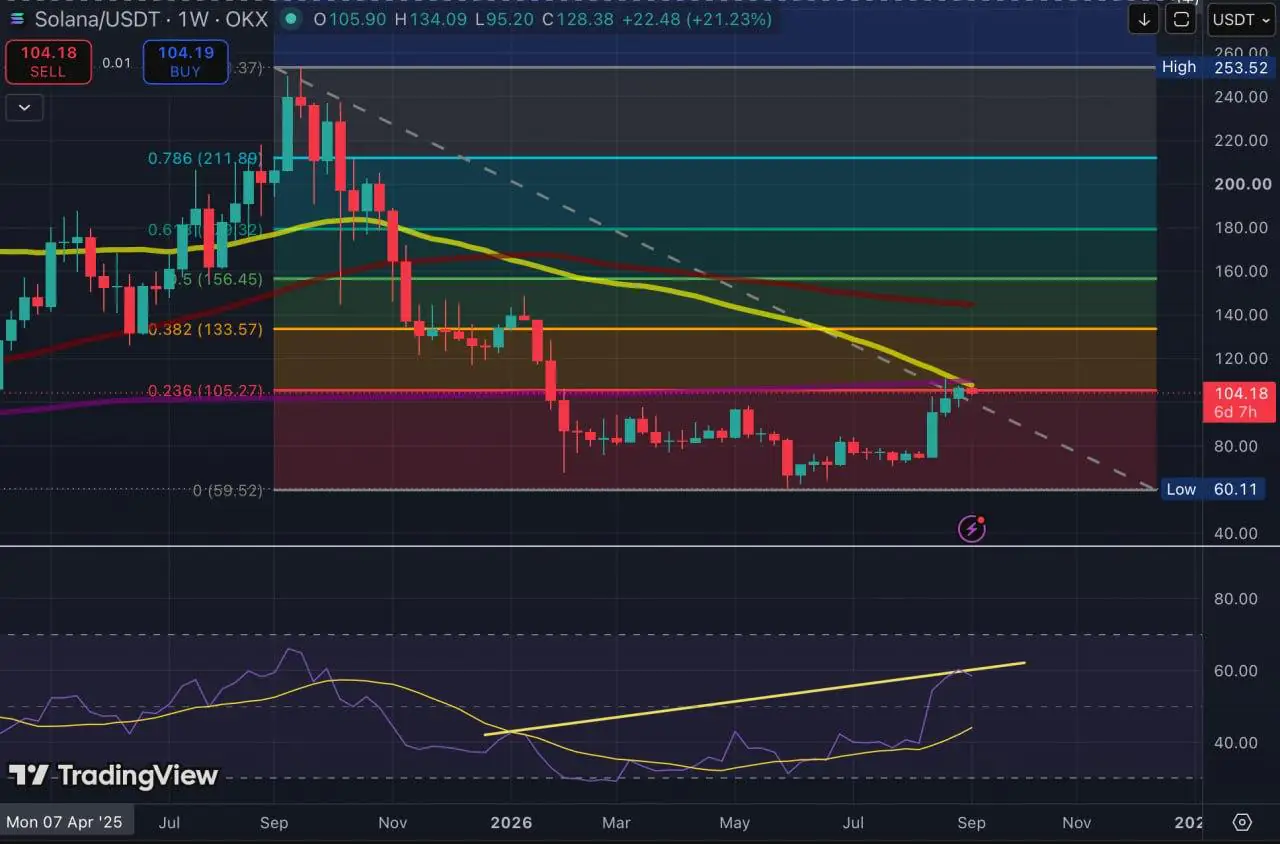Open chart settings gear icon
1280x844 pixels.
1242,822
